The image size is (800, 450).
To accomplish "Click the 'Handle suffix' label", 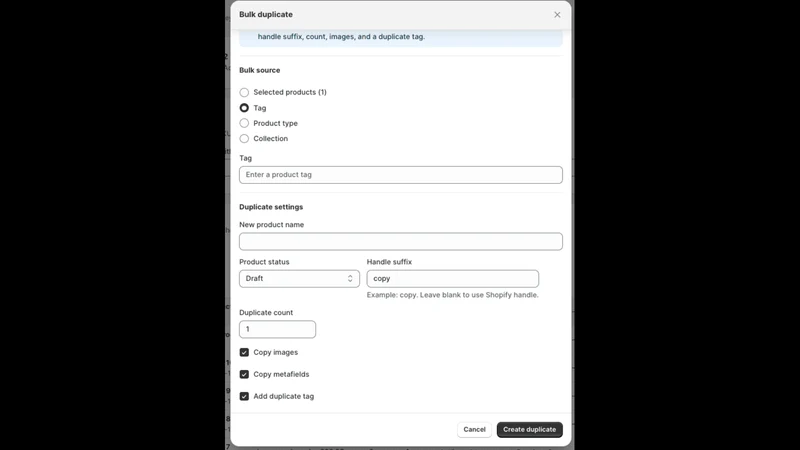I will (389, 262).
